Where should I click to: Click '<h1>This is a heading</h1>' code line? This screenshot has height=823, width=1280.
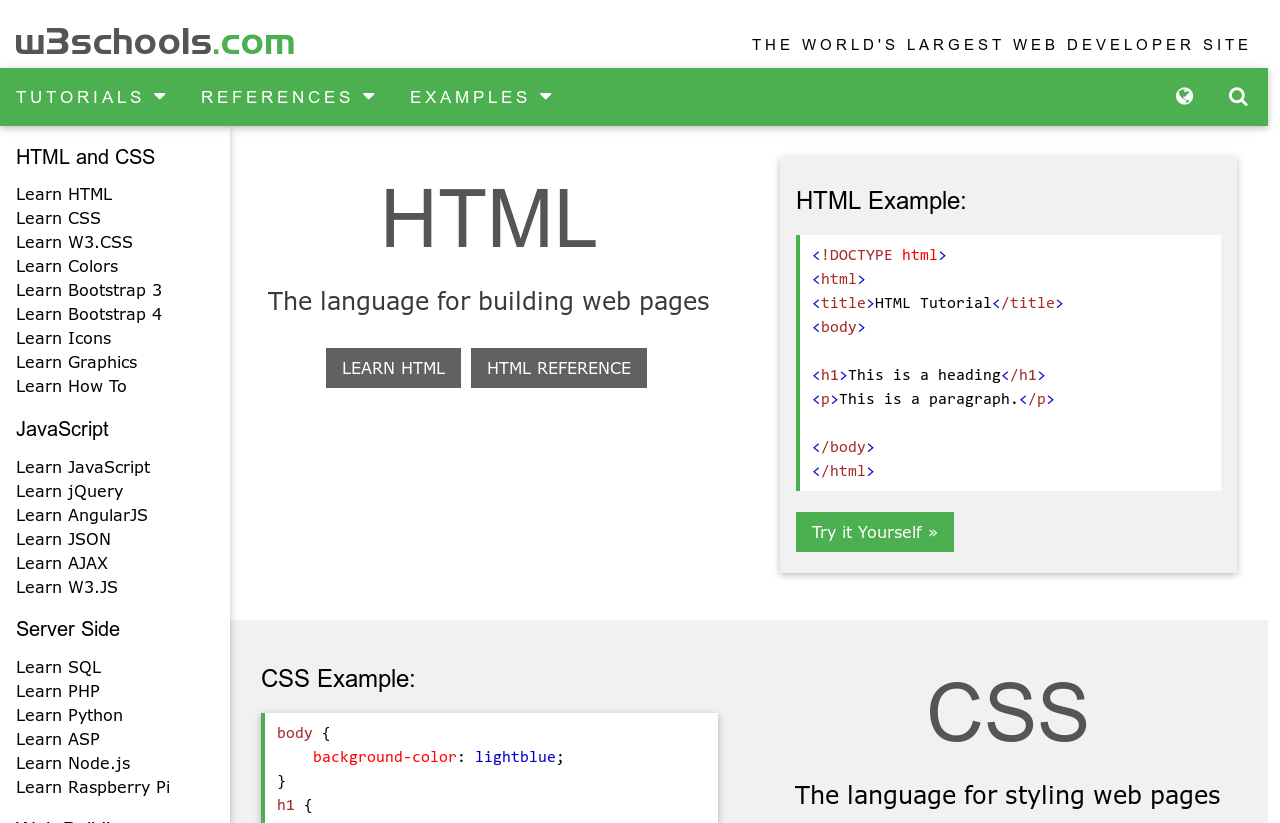(x=929, y=375)
